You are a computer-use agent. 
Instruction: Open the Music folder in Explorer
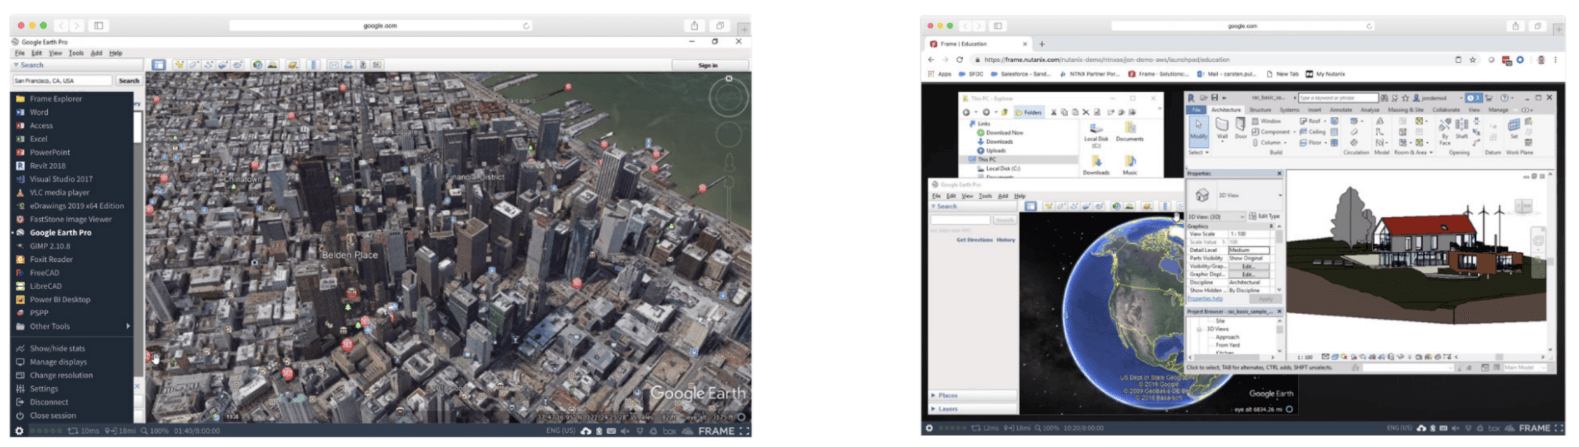[1129, 163]
